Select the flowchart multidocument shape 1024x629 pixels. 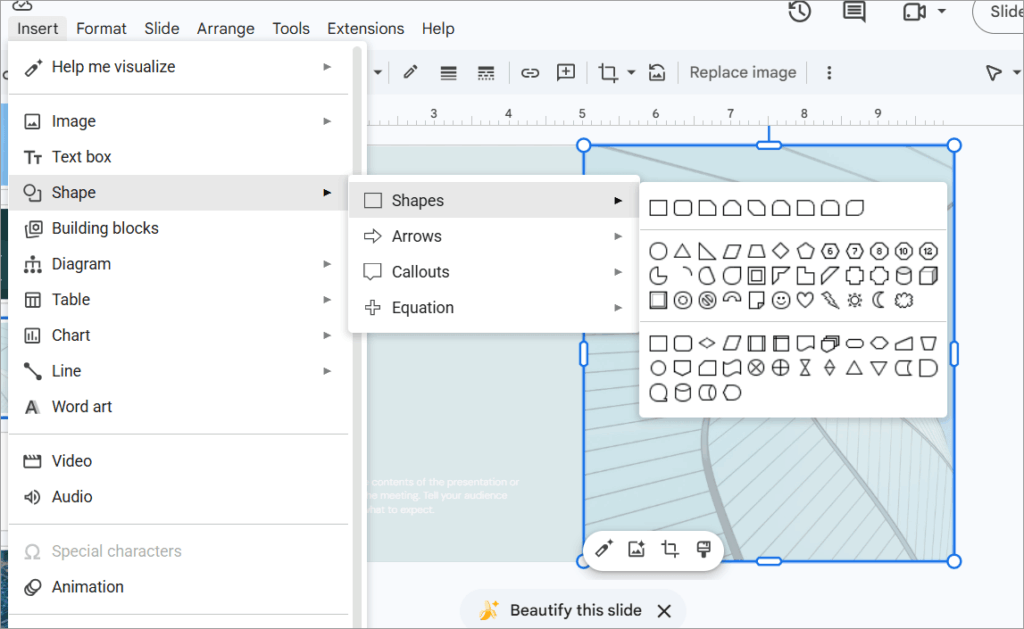830,343
